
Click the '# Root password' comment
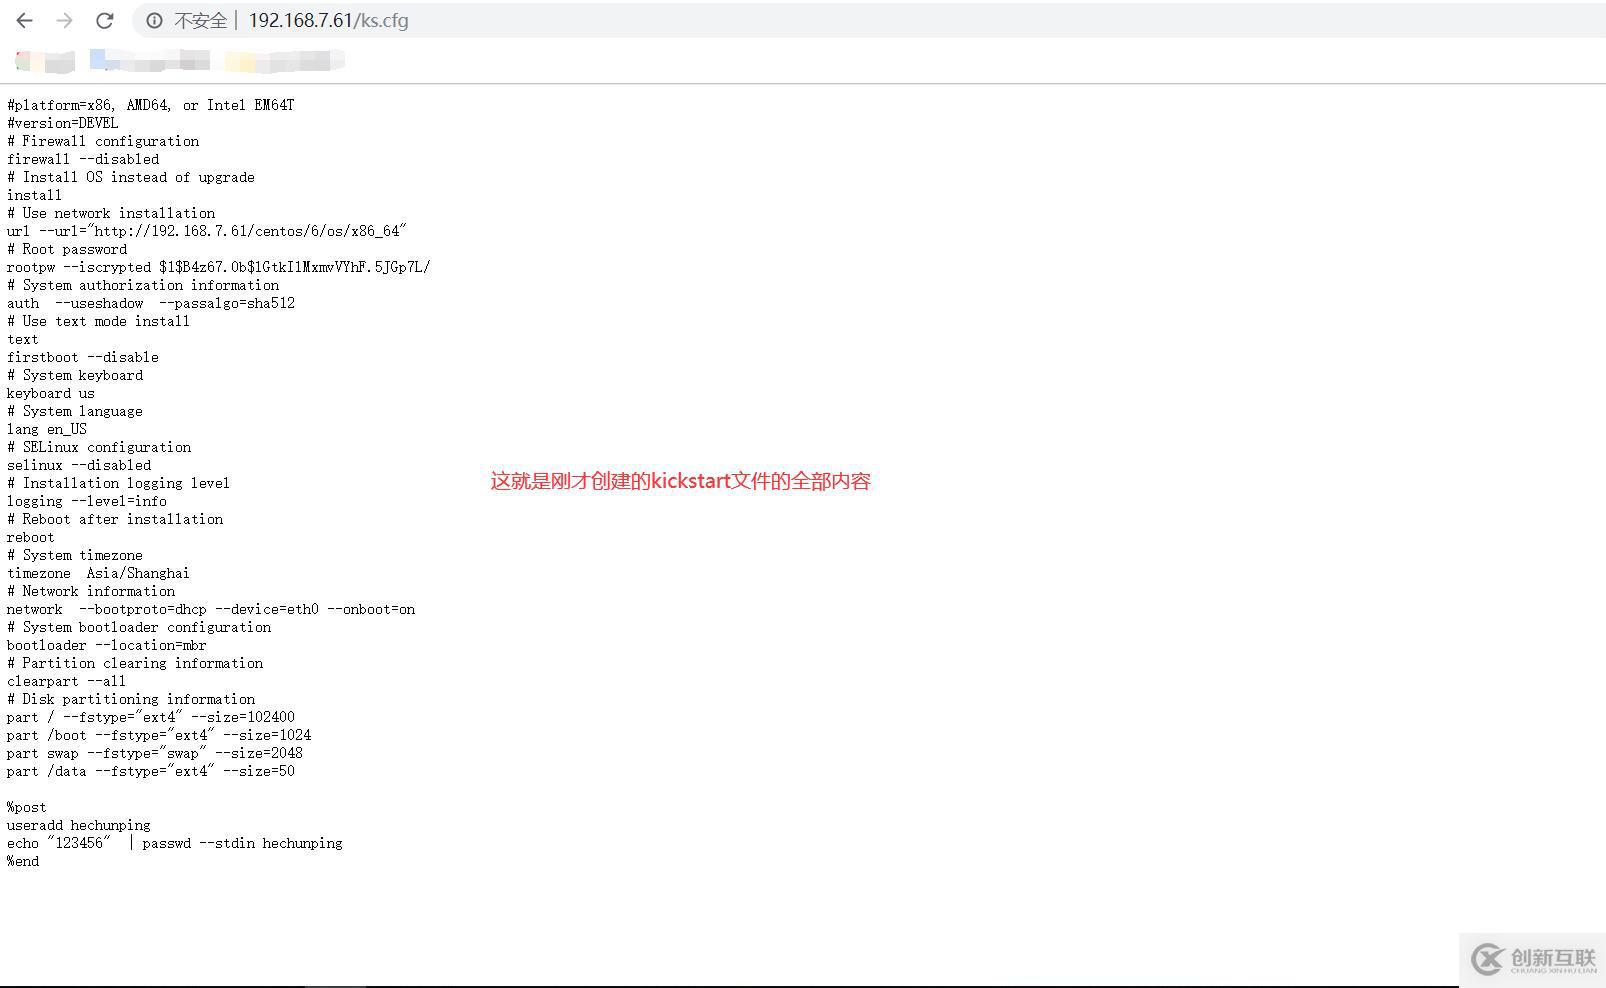pos(67,249)
